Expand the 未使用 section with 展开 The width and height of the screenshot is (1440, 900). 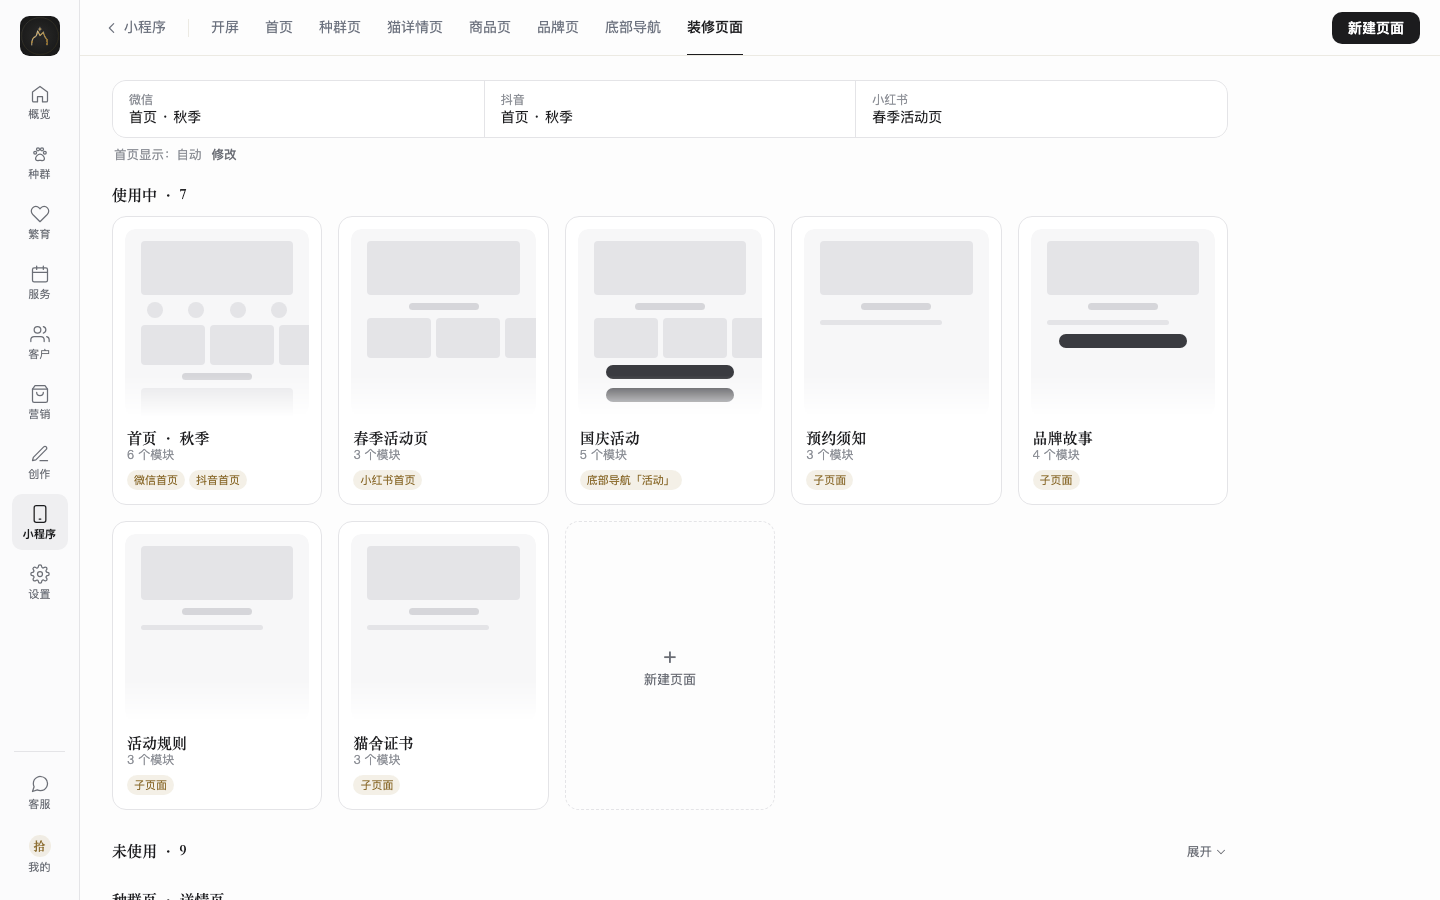pyautogui.click(x=1206, y=852)
